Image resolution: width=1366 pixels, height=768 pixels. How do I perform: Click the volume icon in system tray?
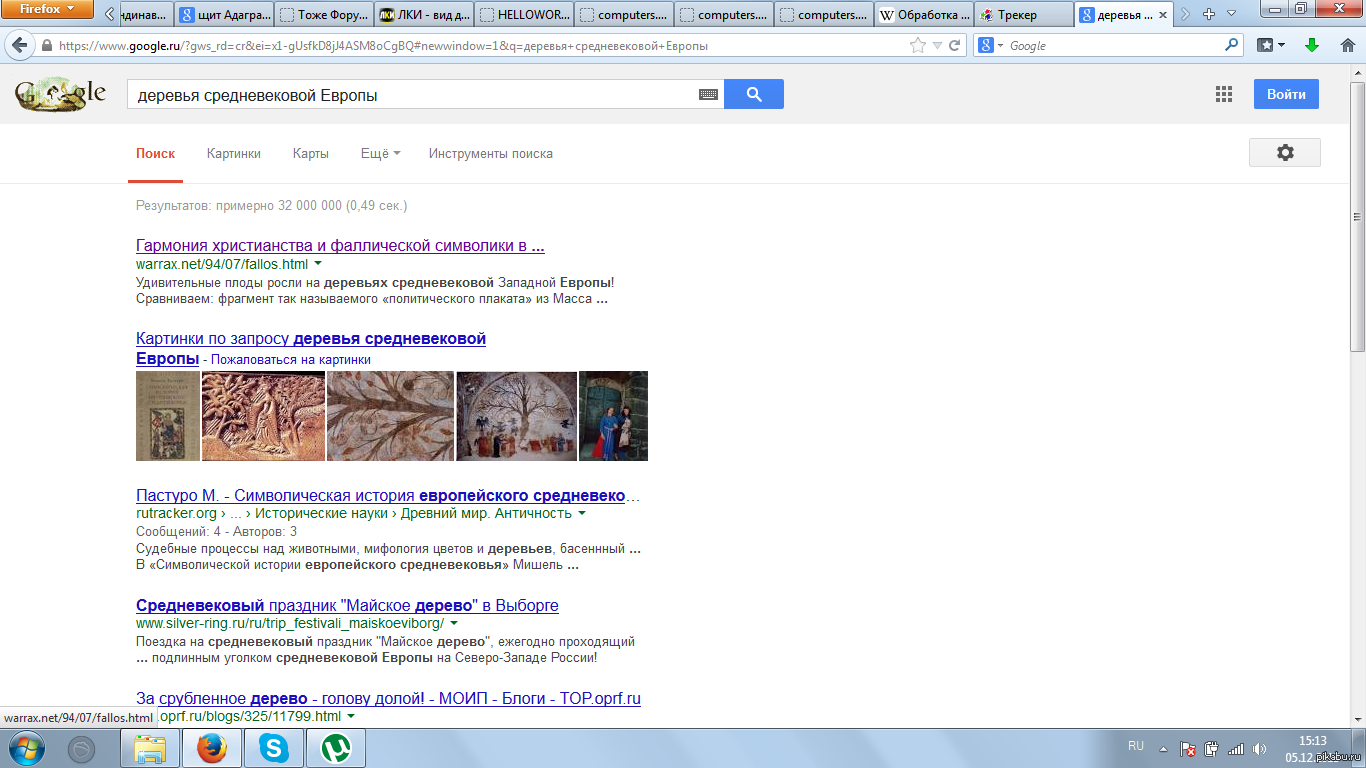click(1261, 748)
